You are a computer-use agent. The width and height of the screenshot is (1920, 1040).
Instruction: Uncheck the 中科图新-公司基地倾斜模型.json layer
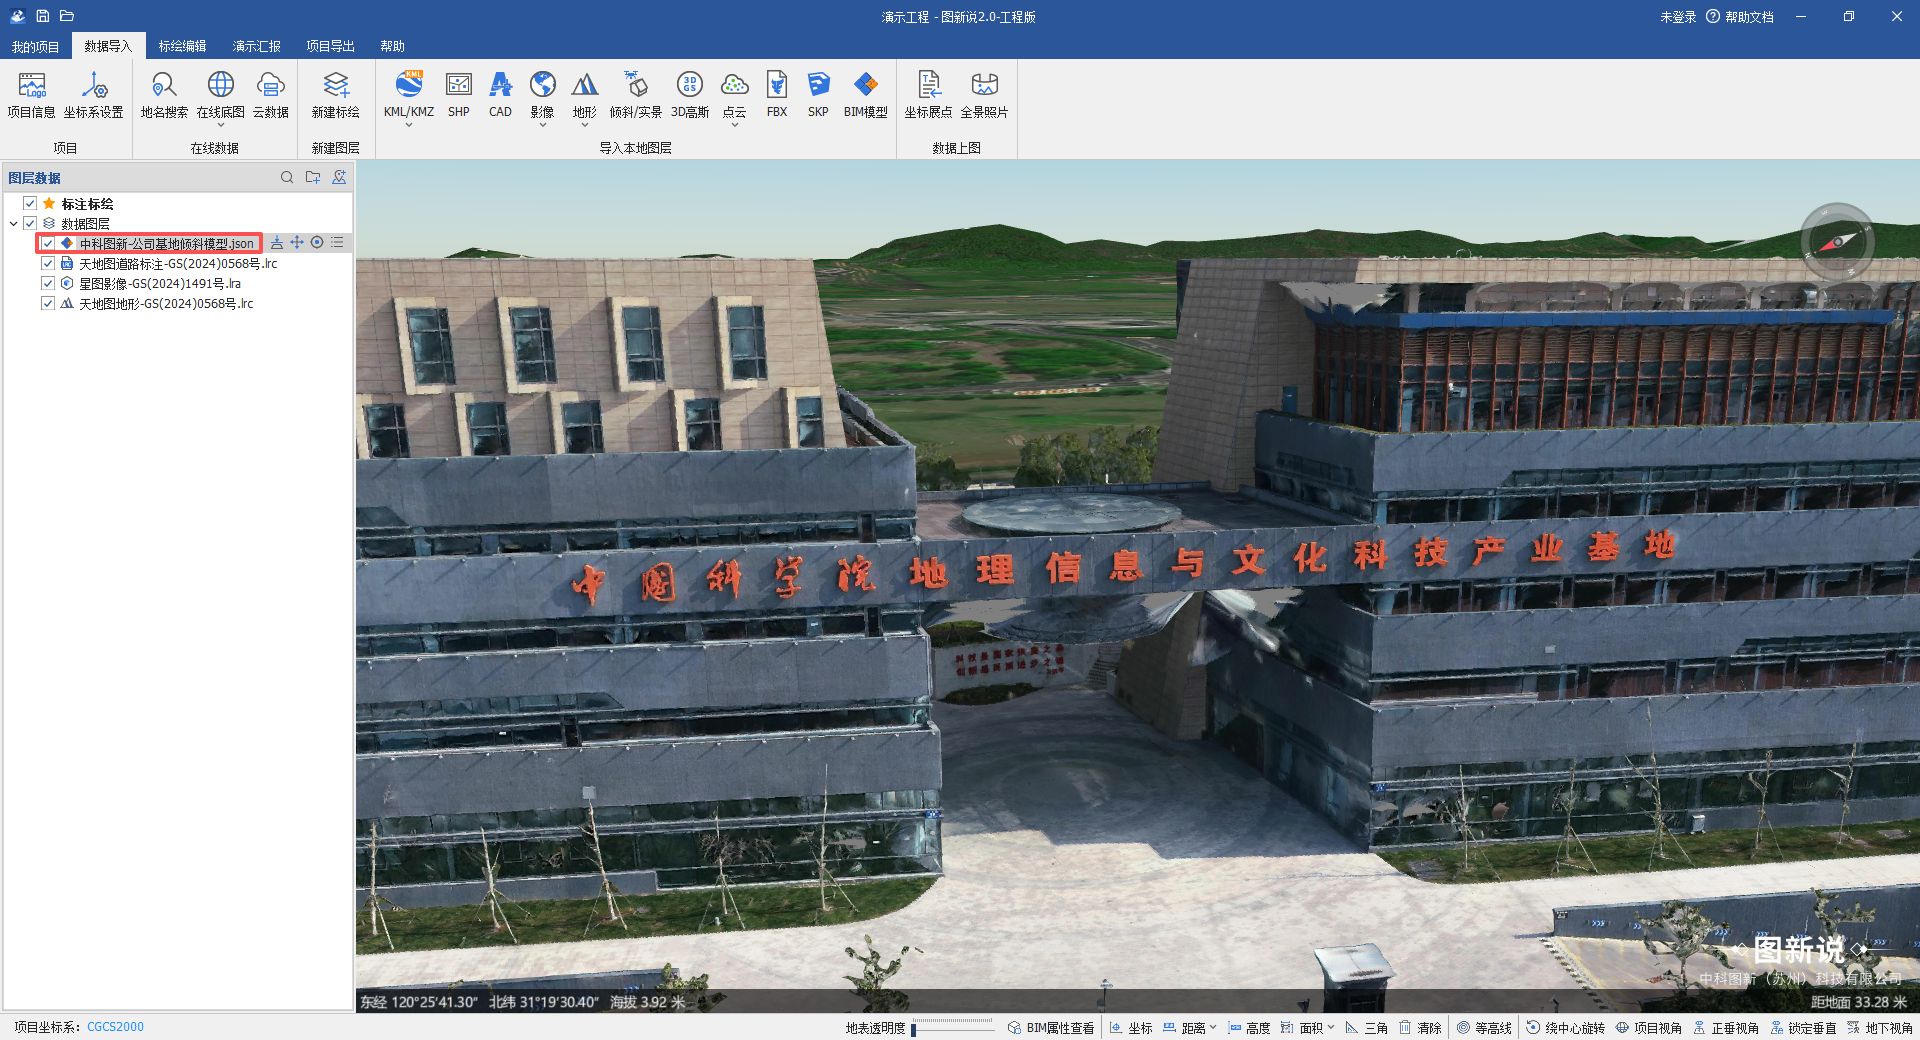click(48, 244)
